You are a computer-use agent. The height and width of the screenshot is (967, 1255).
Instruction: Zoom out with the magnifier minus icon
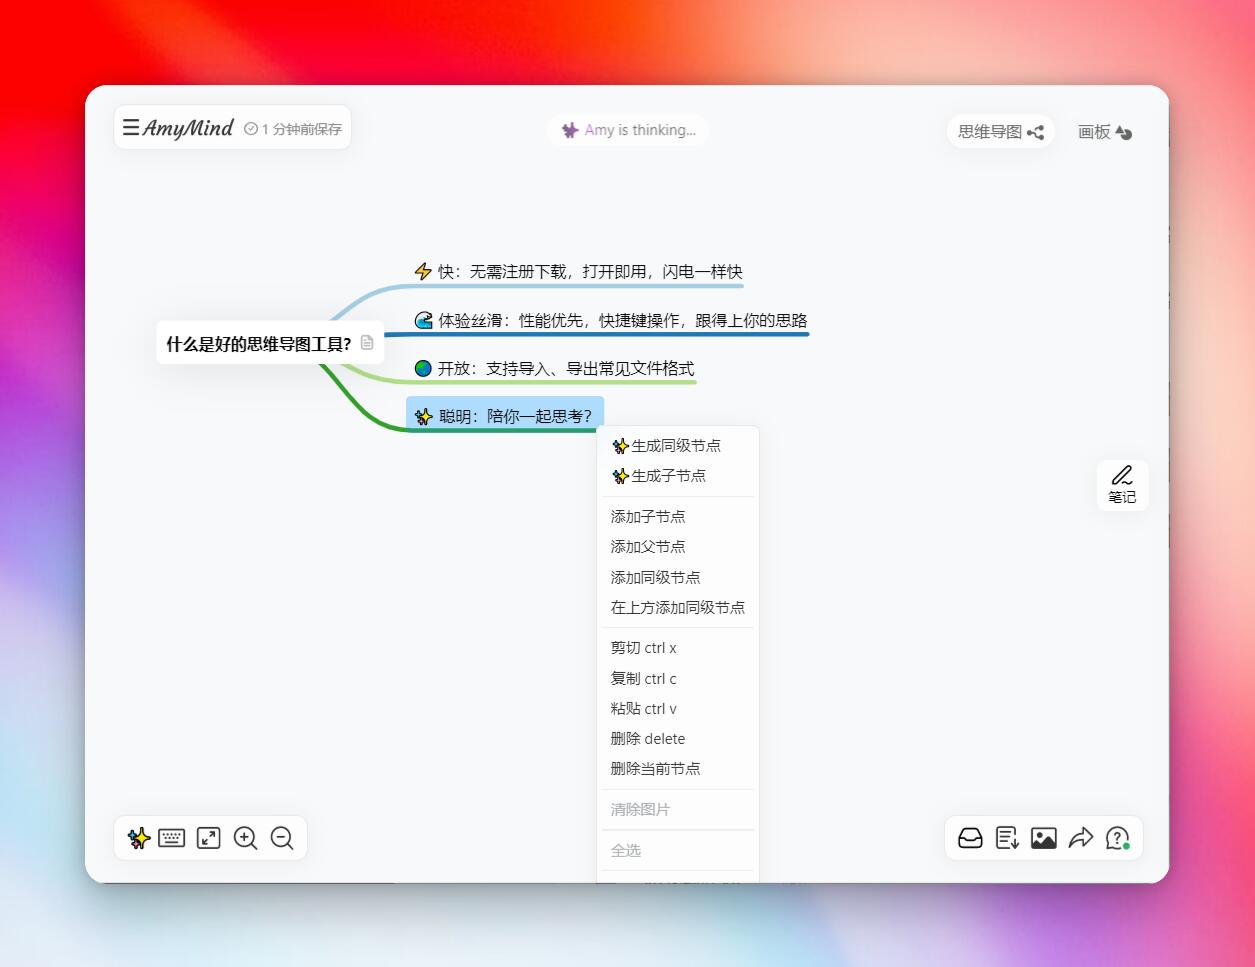[x=282, y=838]
